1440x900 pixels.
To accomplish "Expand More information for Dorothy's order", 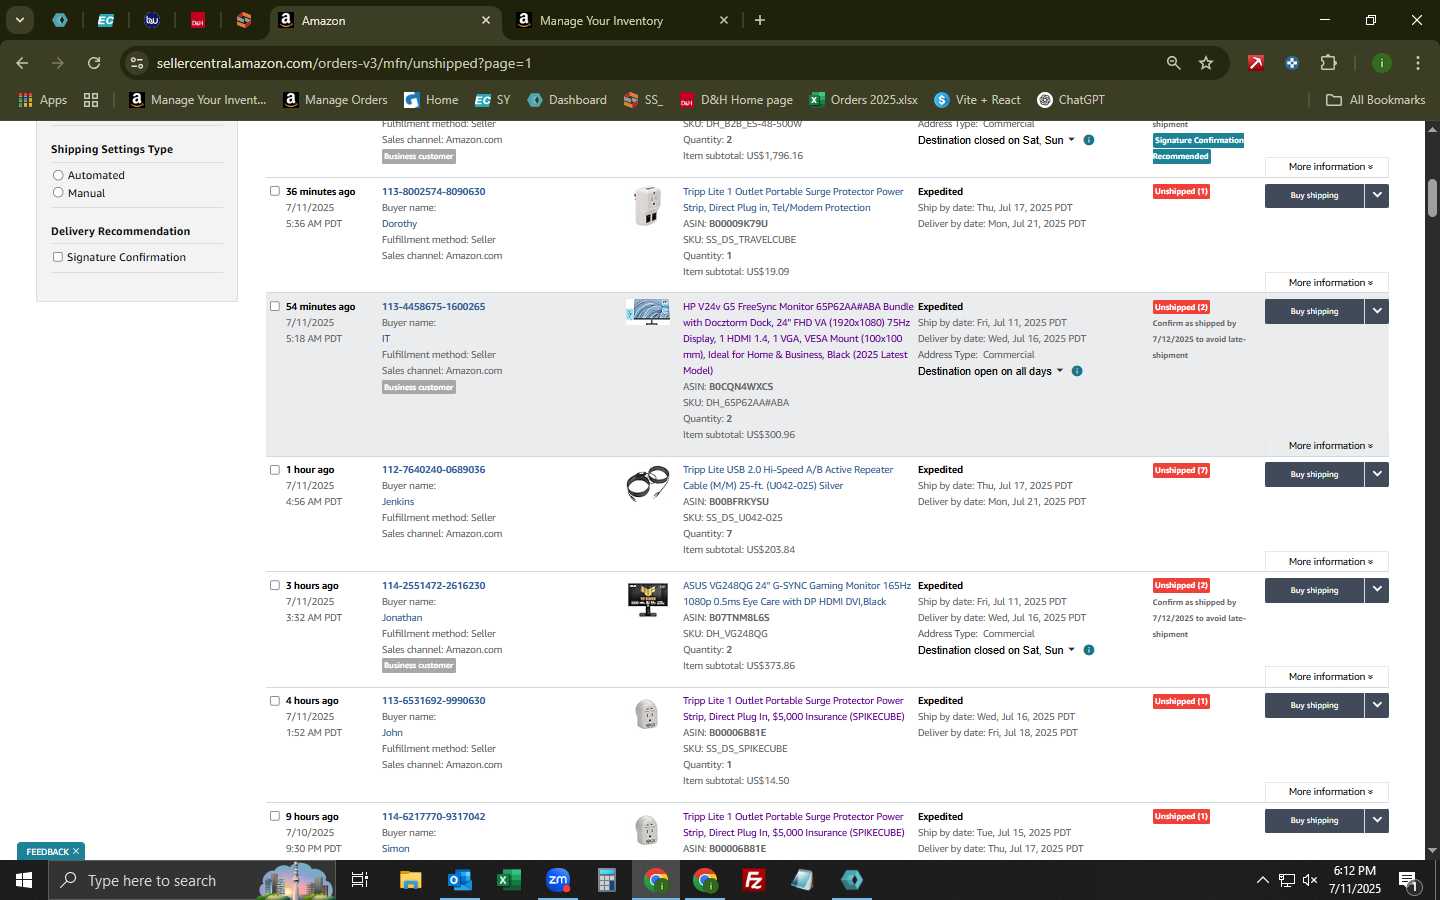I will coord(1326,282).
